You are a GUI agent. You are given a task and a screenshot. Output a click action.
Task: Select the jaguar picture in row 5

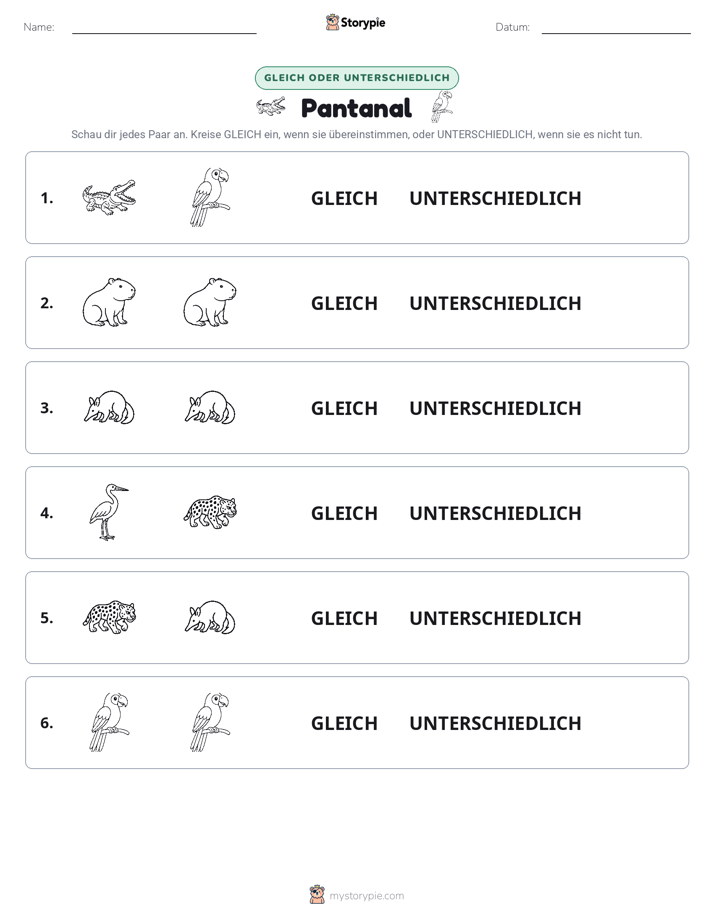click(x=109, y=617)
